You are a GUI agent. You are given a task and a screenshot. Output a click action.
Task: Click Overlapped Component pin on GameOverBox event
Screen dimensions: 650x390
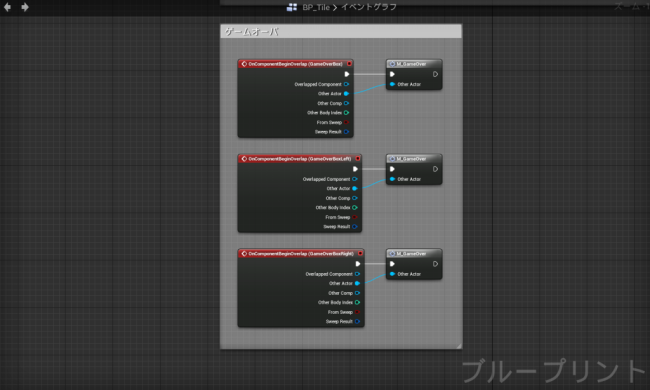346,84
